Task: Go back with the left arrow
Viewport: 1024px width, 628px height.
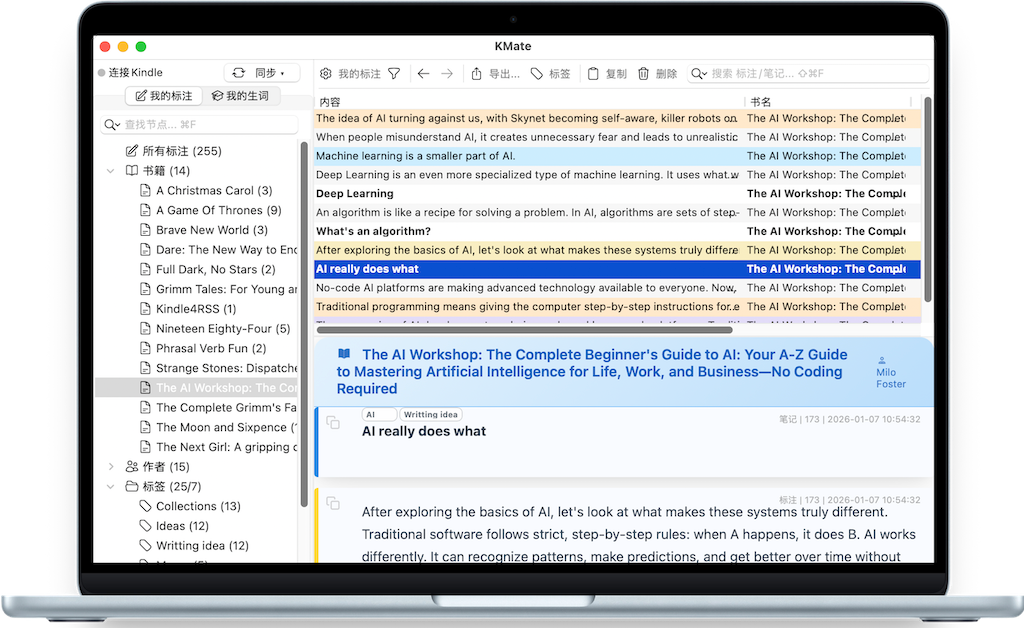Action: [x=423, y=74]
